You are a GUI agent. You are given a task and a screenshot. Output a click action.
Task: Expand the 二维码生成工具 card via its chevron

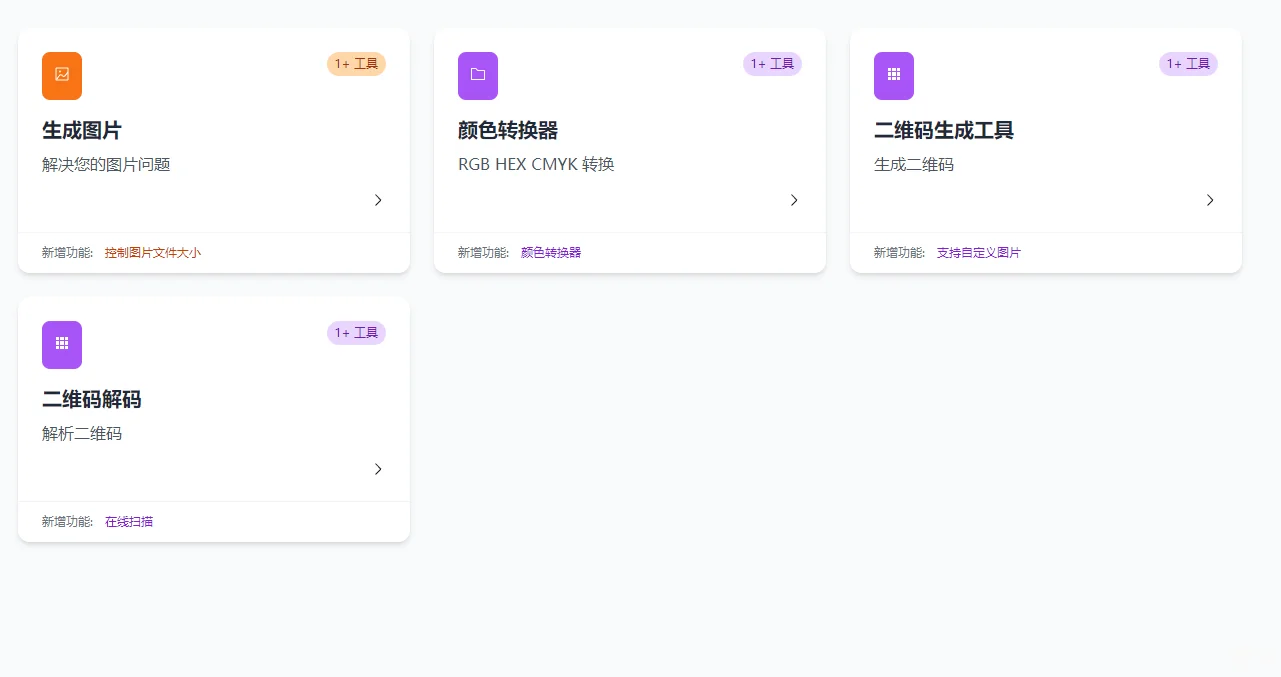pos(1210,200)
